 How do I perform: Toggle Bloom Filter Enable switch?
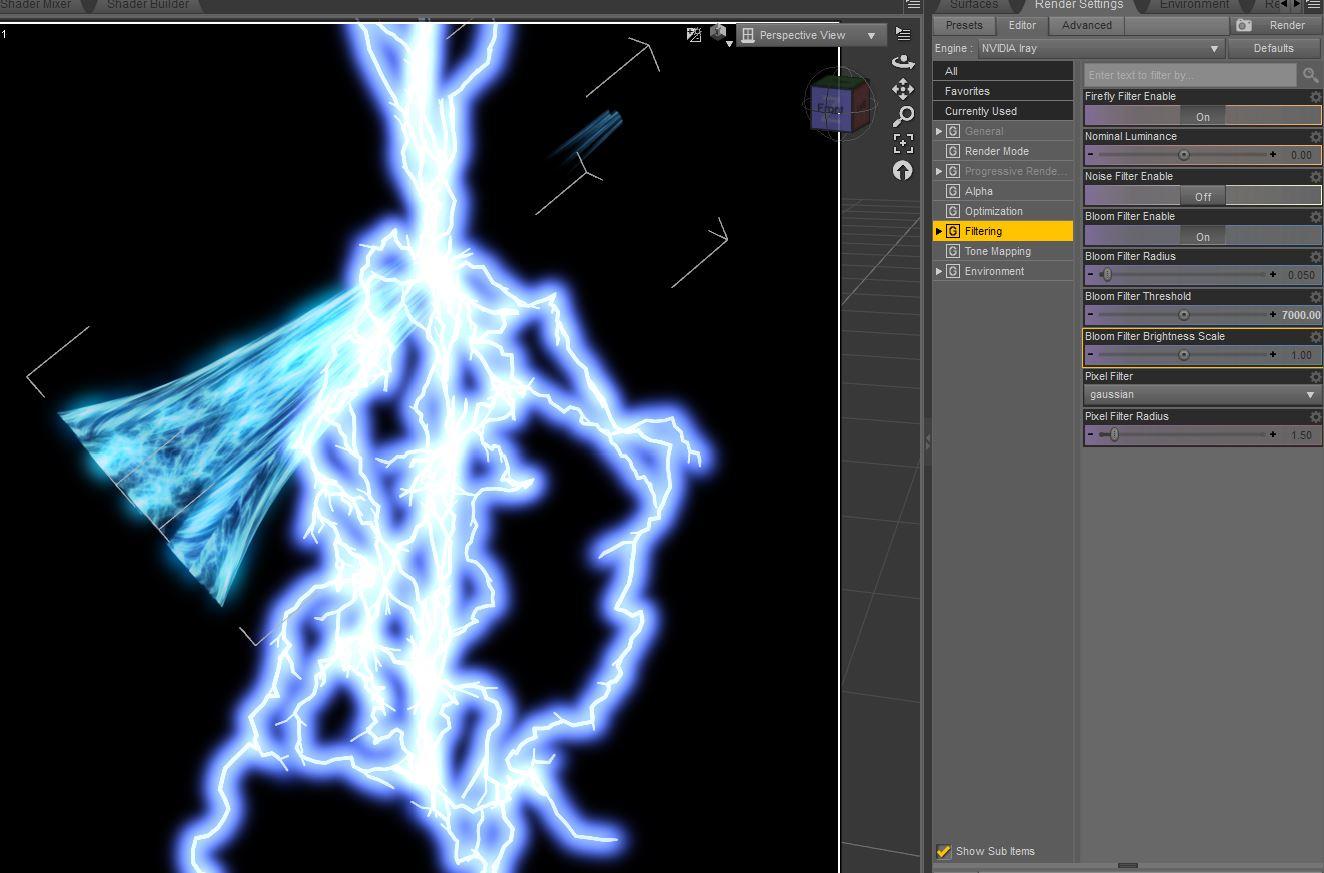[1203, 236]
